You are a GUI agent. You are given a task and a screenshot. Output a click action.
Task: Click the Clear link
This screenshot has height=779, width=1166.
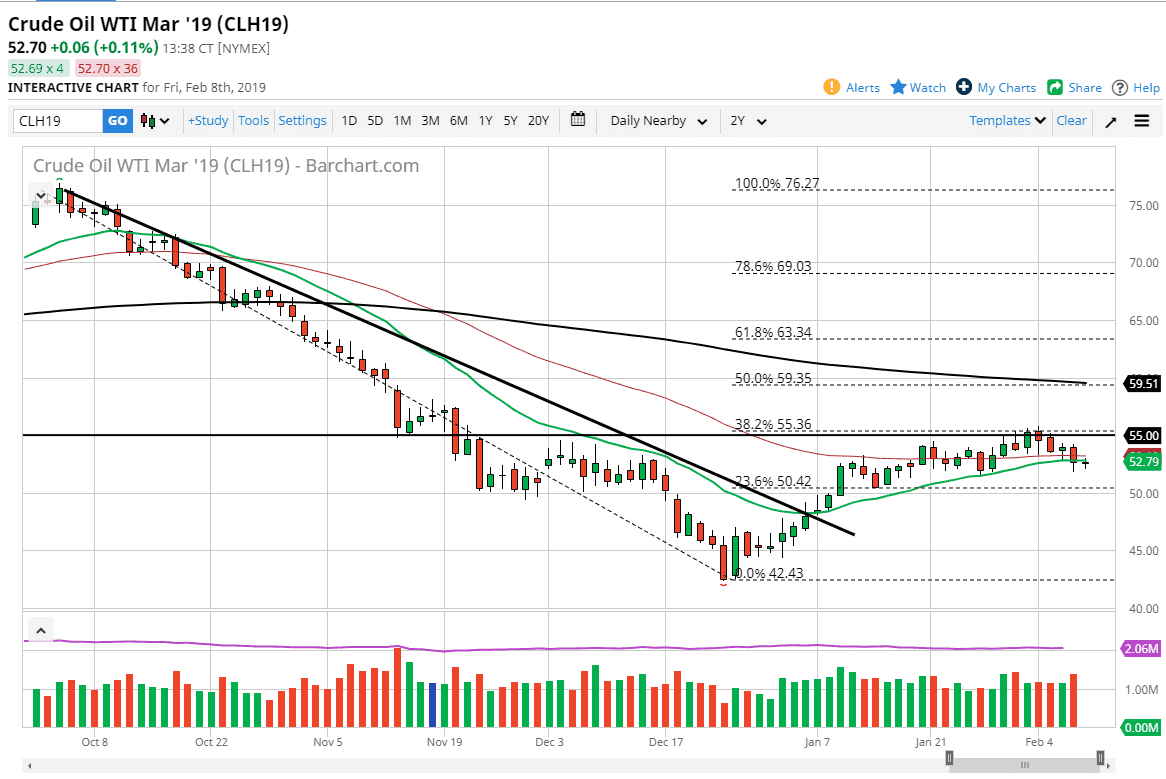1071,120
